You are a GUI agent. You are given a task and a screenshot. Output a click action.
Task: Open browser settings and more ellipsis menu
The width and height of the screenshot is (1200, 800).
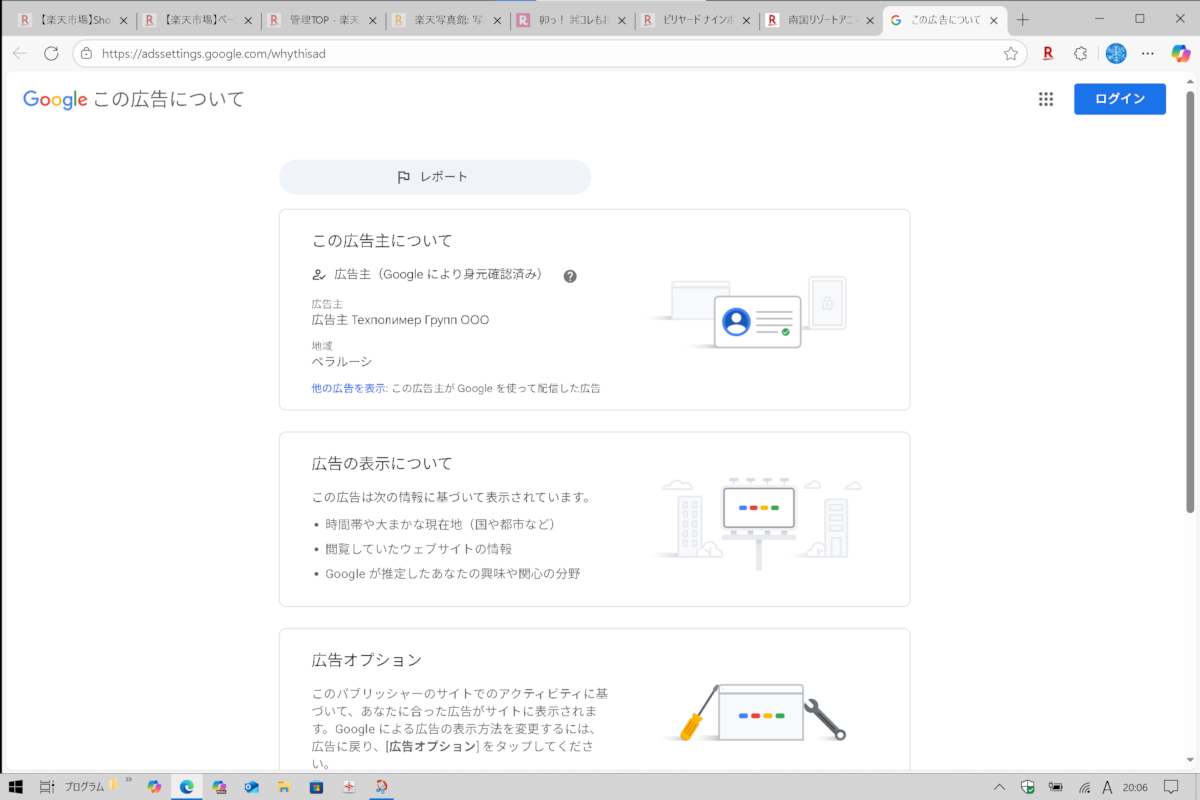[x=1147, y=54]
